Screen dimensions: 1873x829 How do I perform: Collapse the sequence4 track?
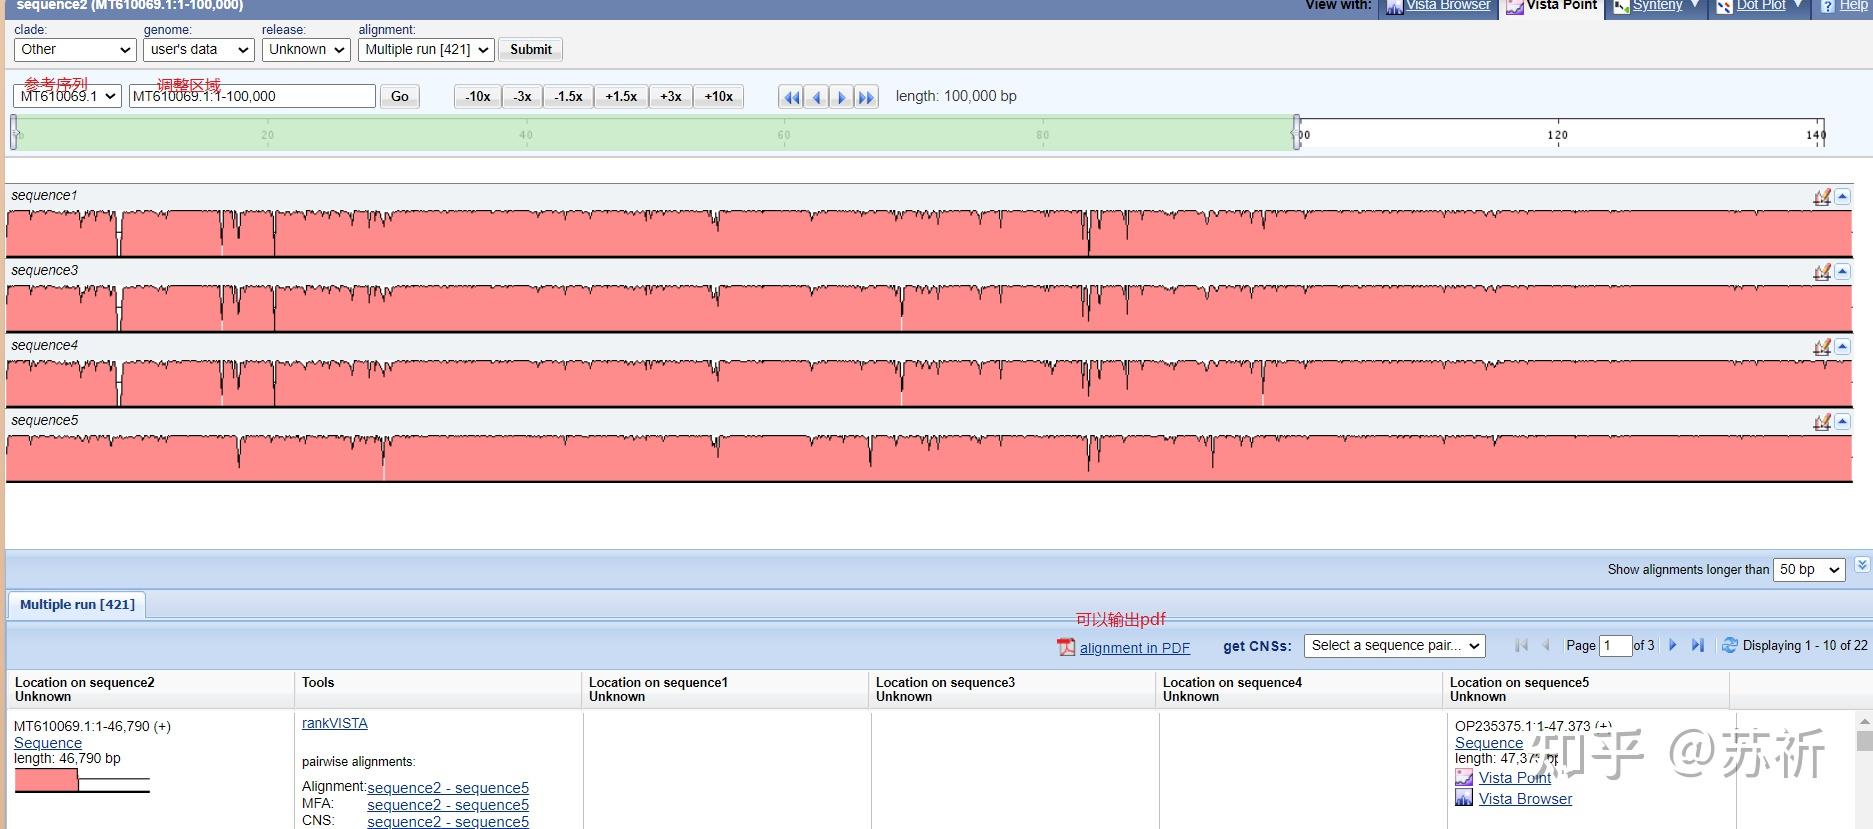(x=1843, y=347)
